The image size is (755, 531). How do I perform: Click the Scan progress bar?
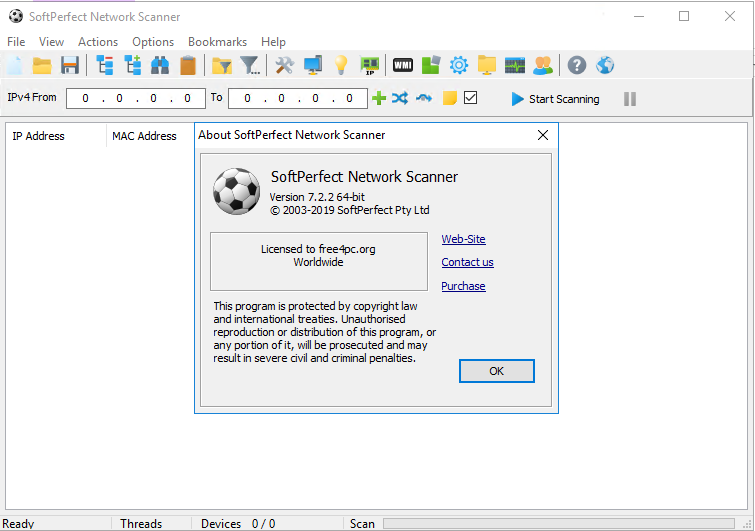pos(559,523)
